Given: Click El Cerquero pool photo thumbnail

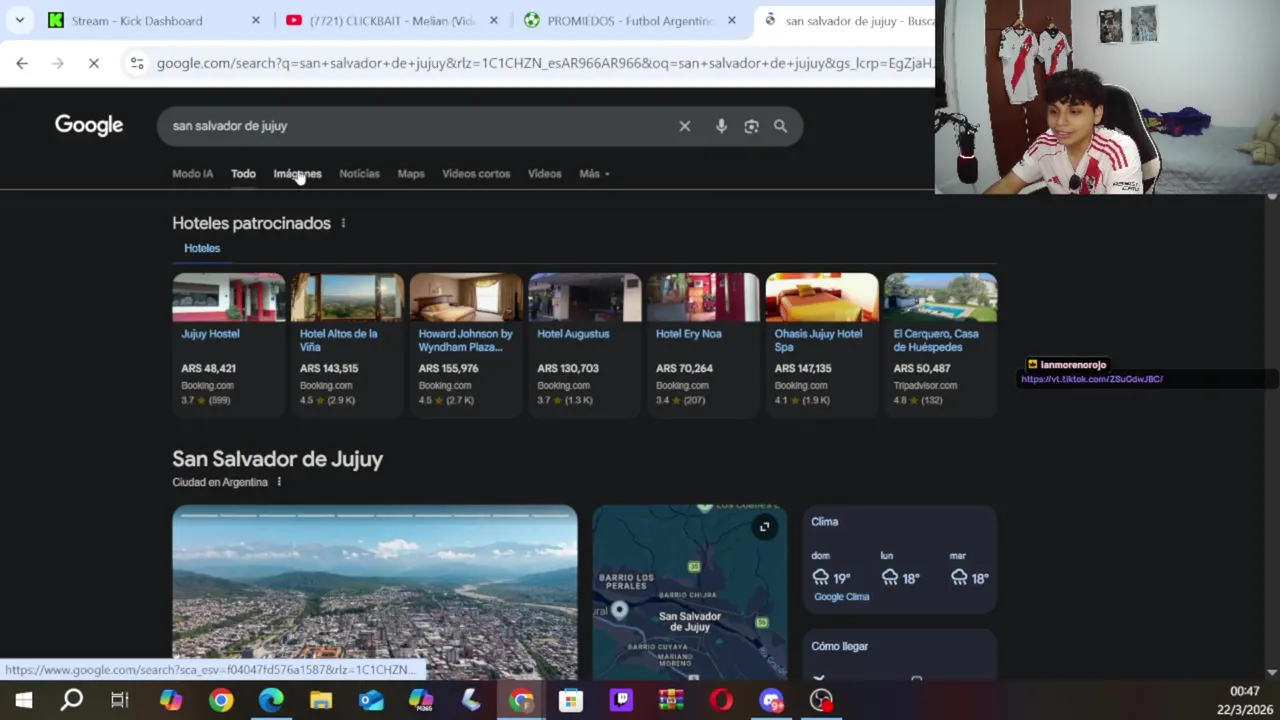Looking at the screenshot, I should point(941,297).
